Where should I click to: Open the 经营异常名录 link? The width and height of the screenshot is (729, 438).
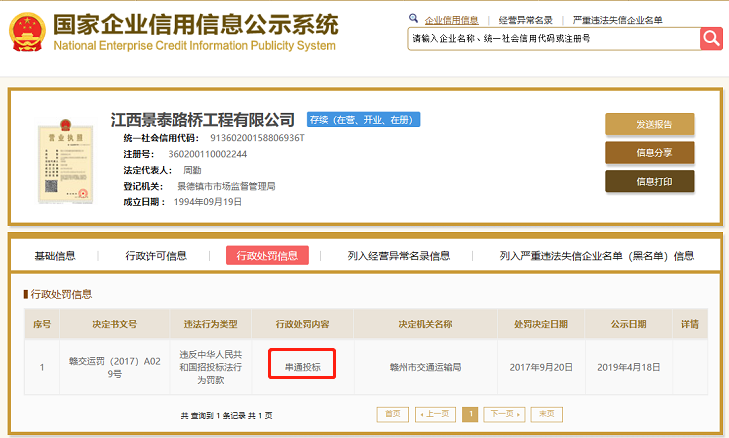pyautogui.click(x=525, y=20)
